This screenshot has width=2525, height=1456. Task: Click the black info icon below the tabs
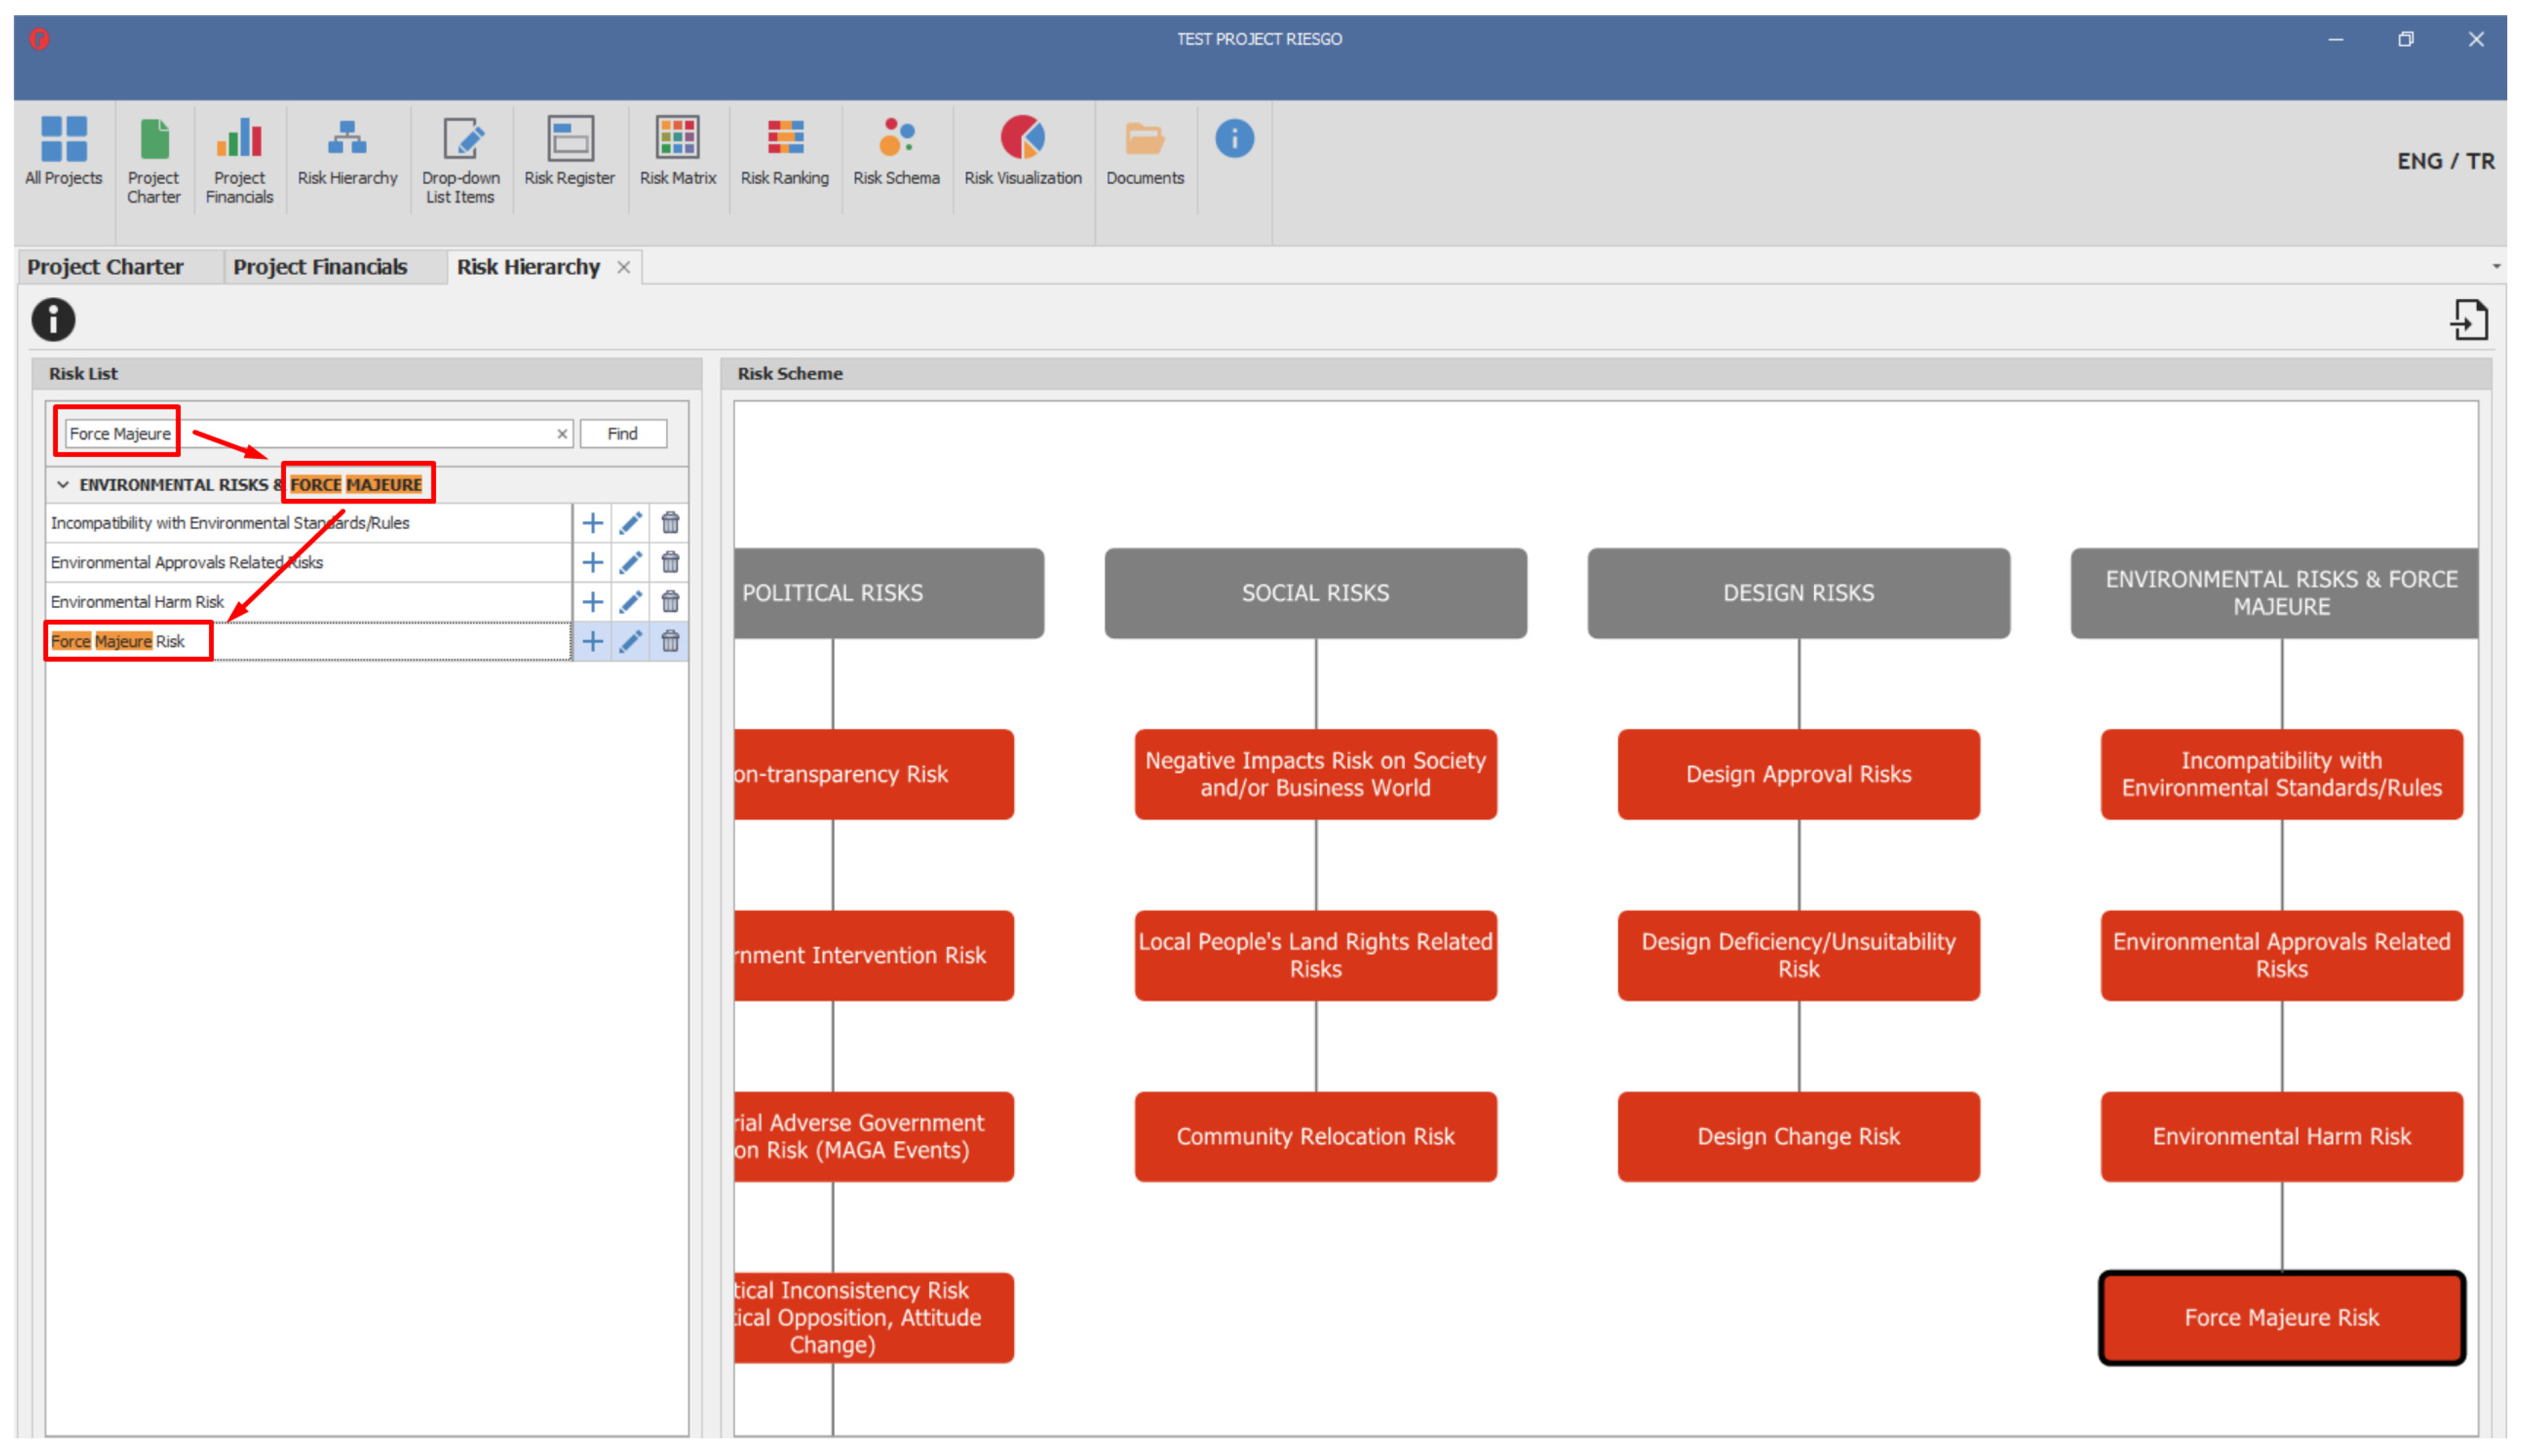click(x=53, y=320)
